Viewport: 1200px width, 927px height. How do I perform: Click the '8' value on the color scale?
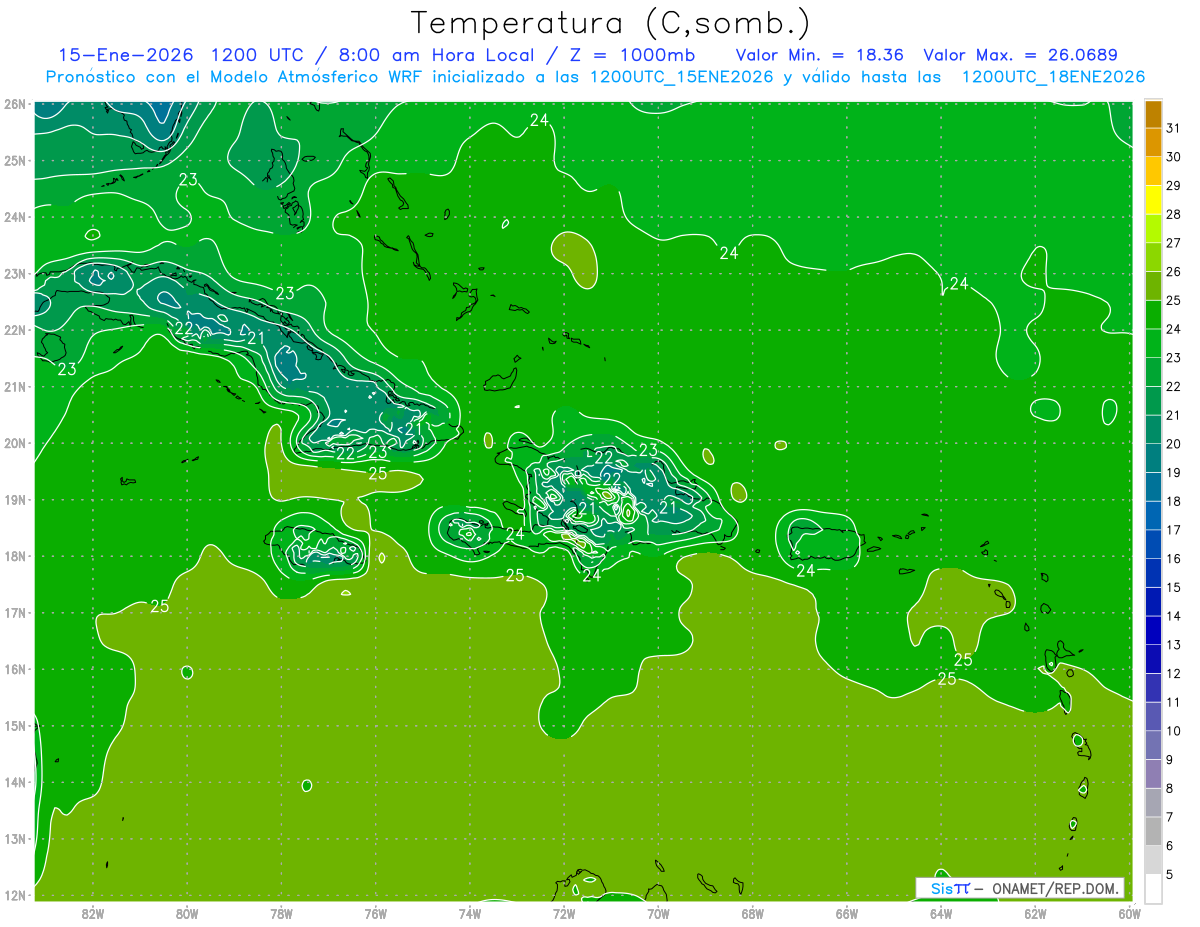tap(1170, 787)
